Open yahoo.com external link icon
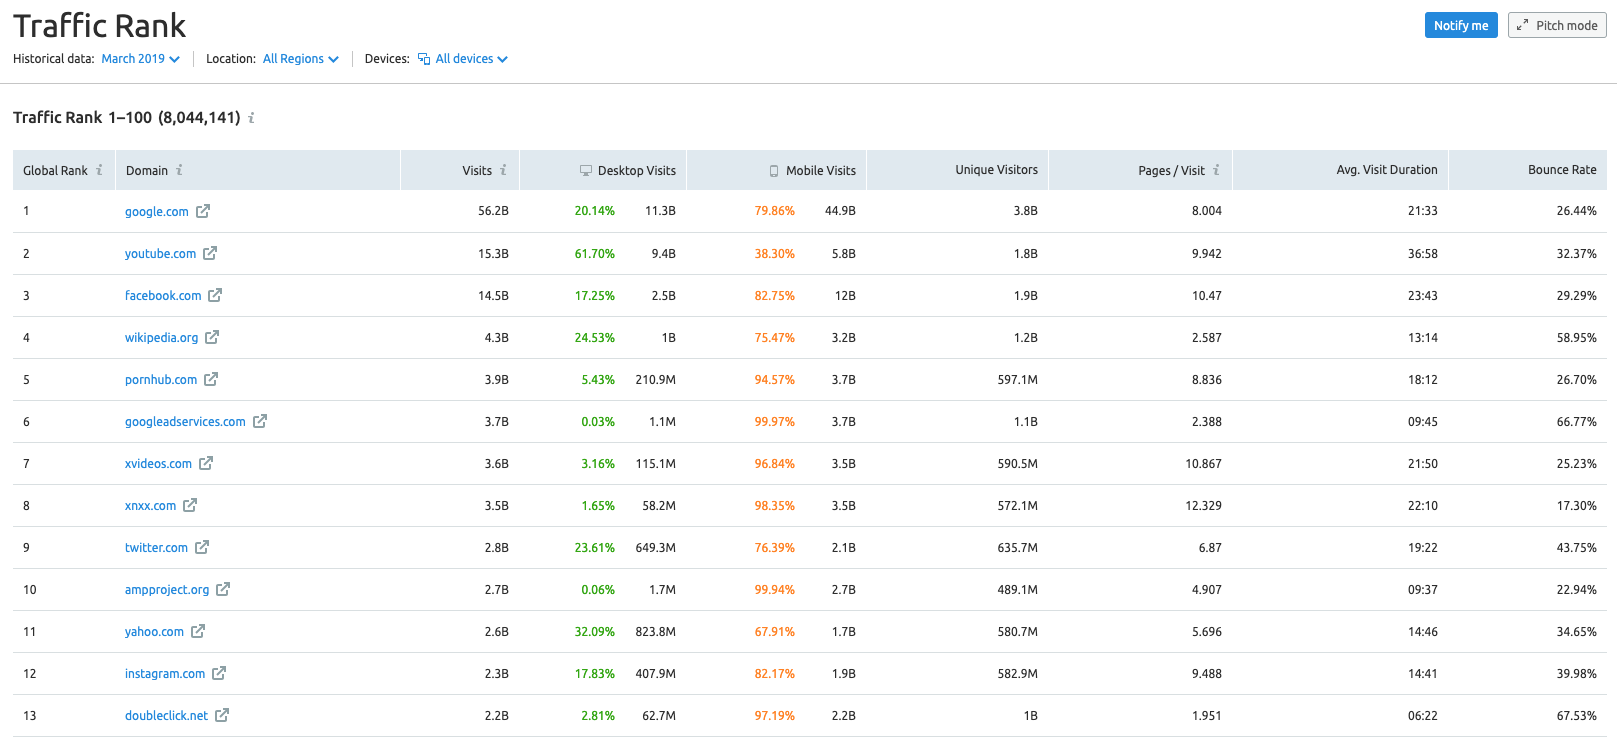This screenshot has width=1617, height=740. tap(198, 631)
